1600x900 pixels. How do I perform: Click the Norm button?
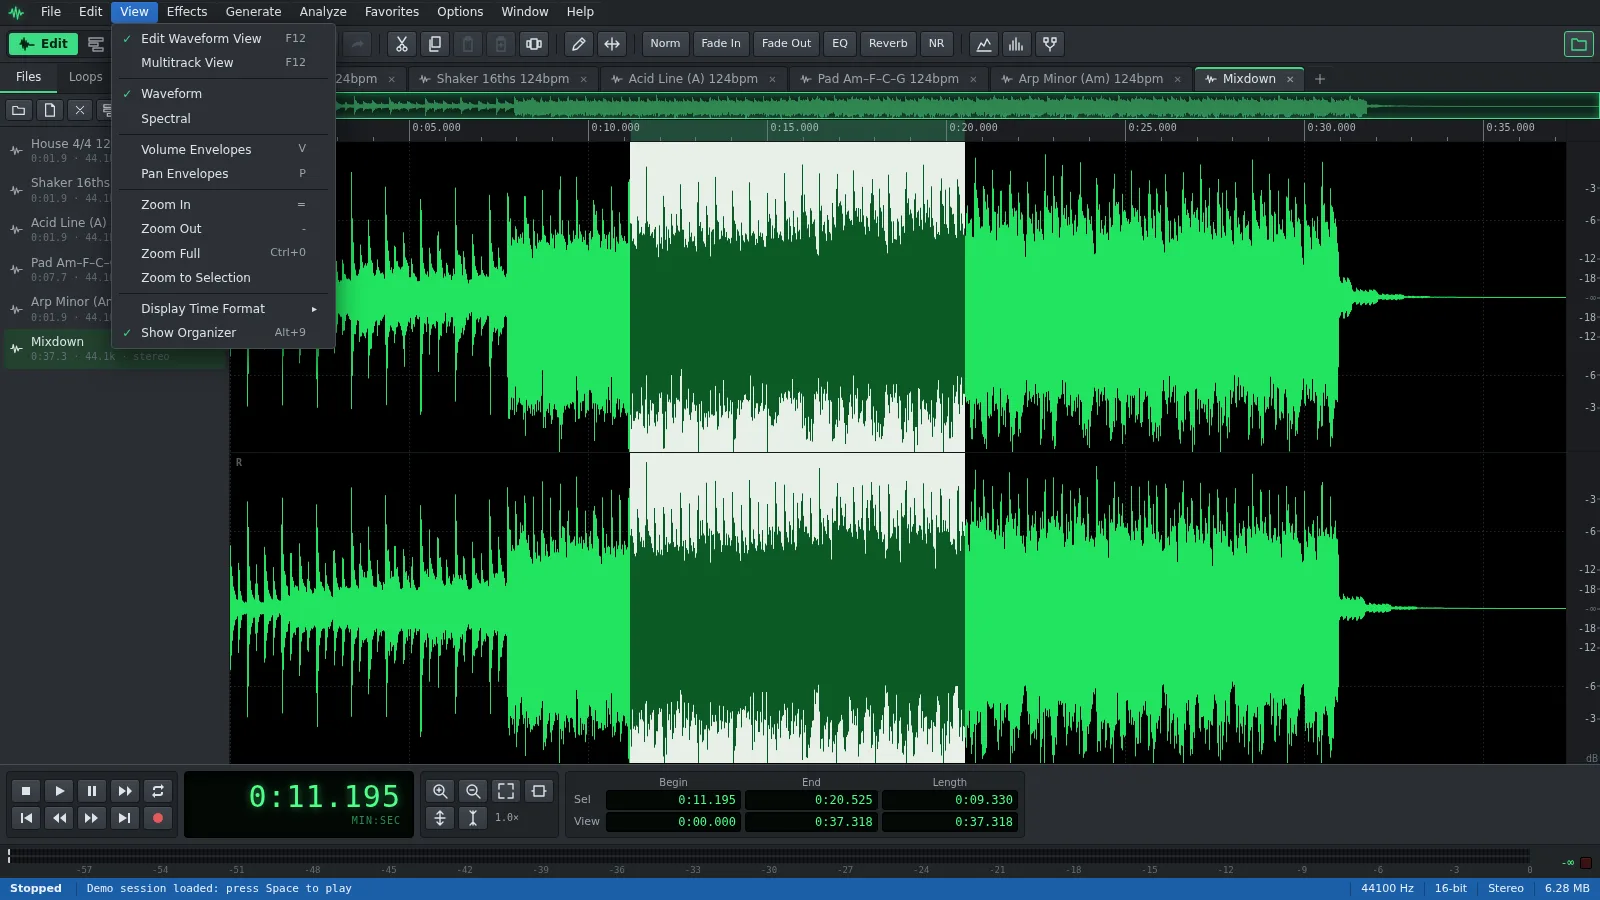665,44
